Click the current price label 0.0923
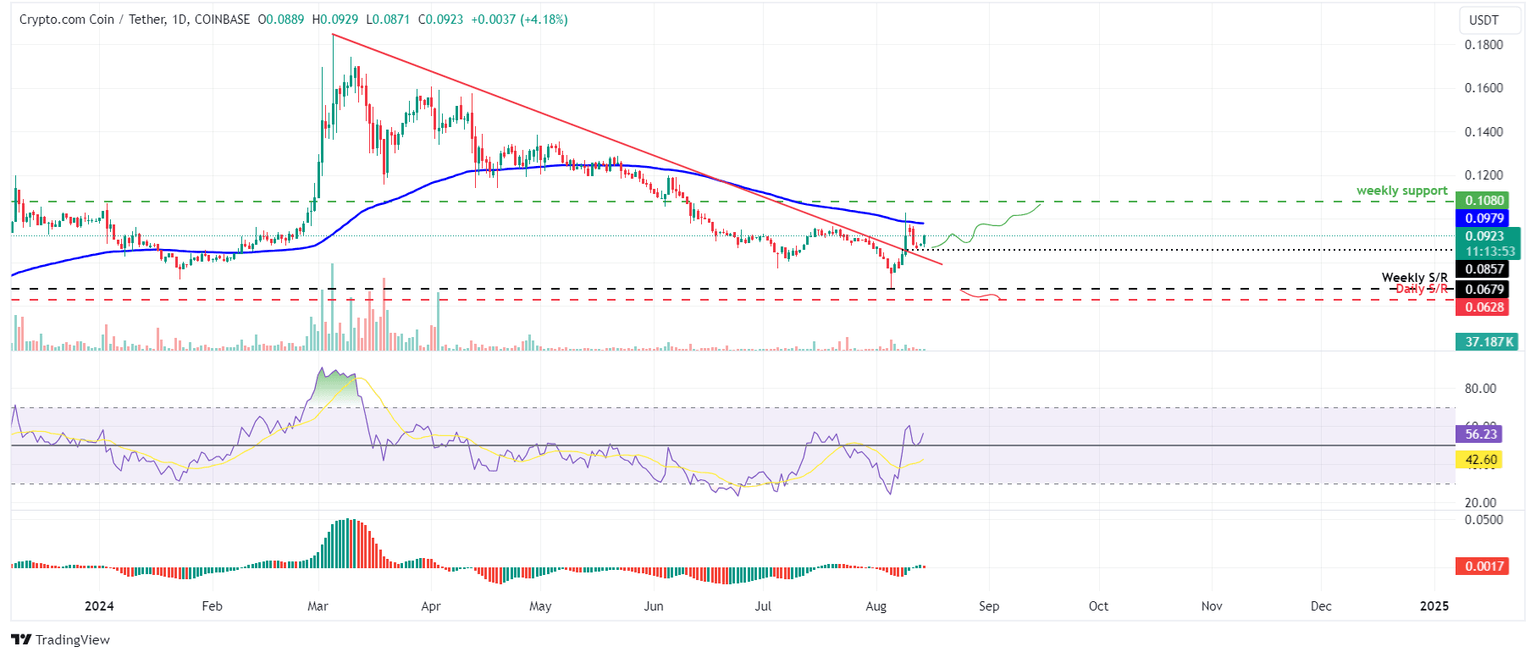The image size is (1536, 658). coord(1486,235)
